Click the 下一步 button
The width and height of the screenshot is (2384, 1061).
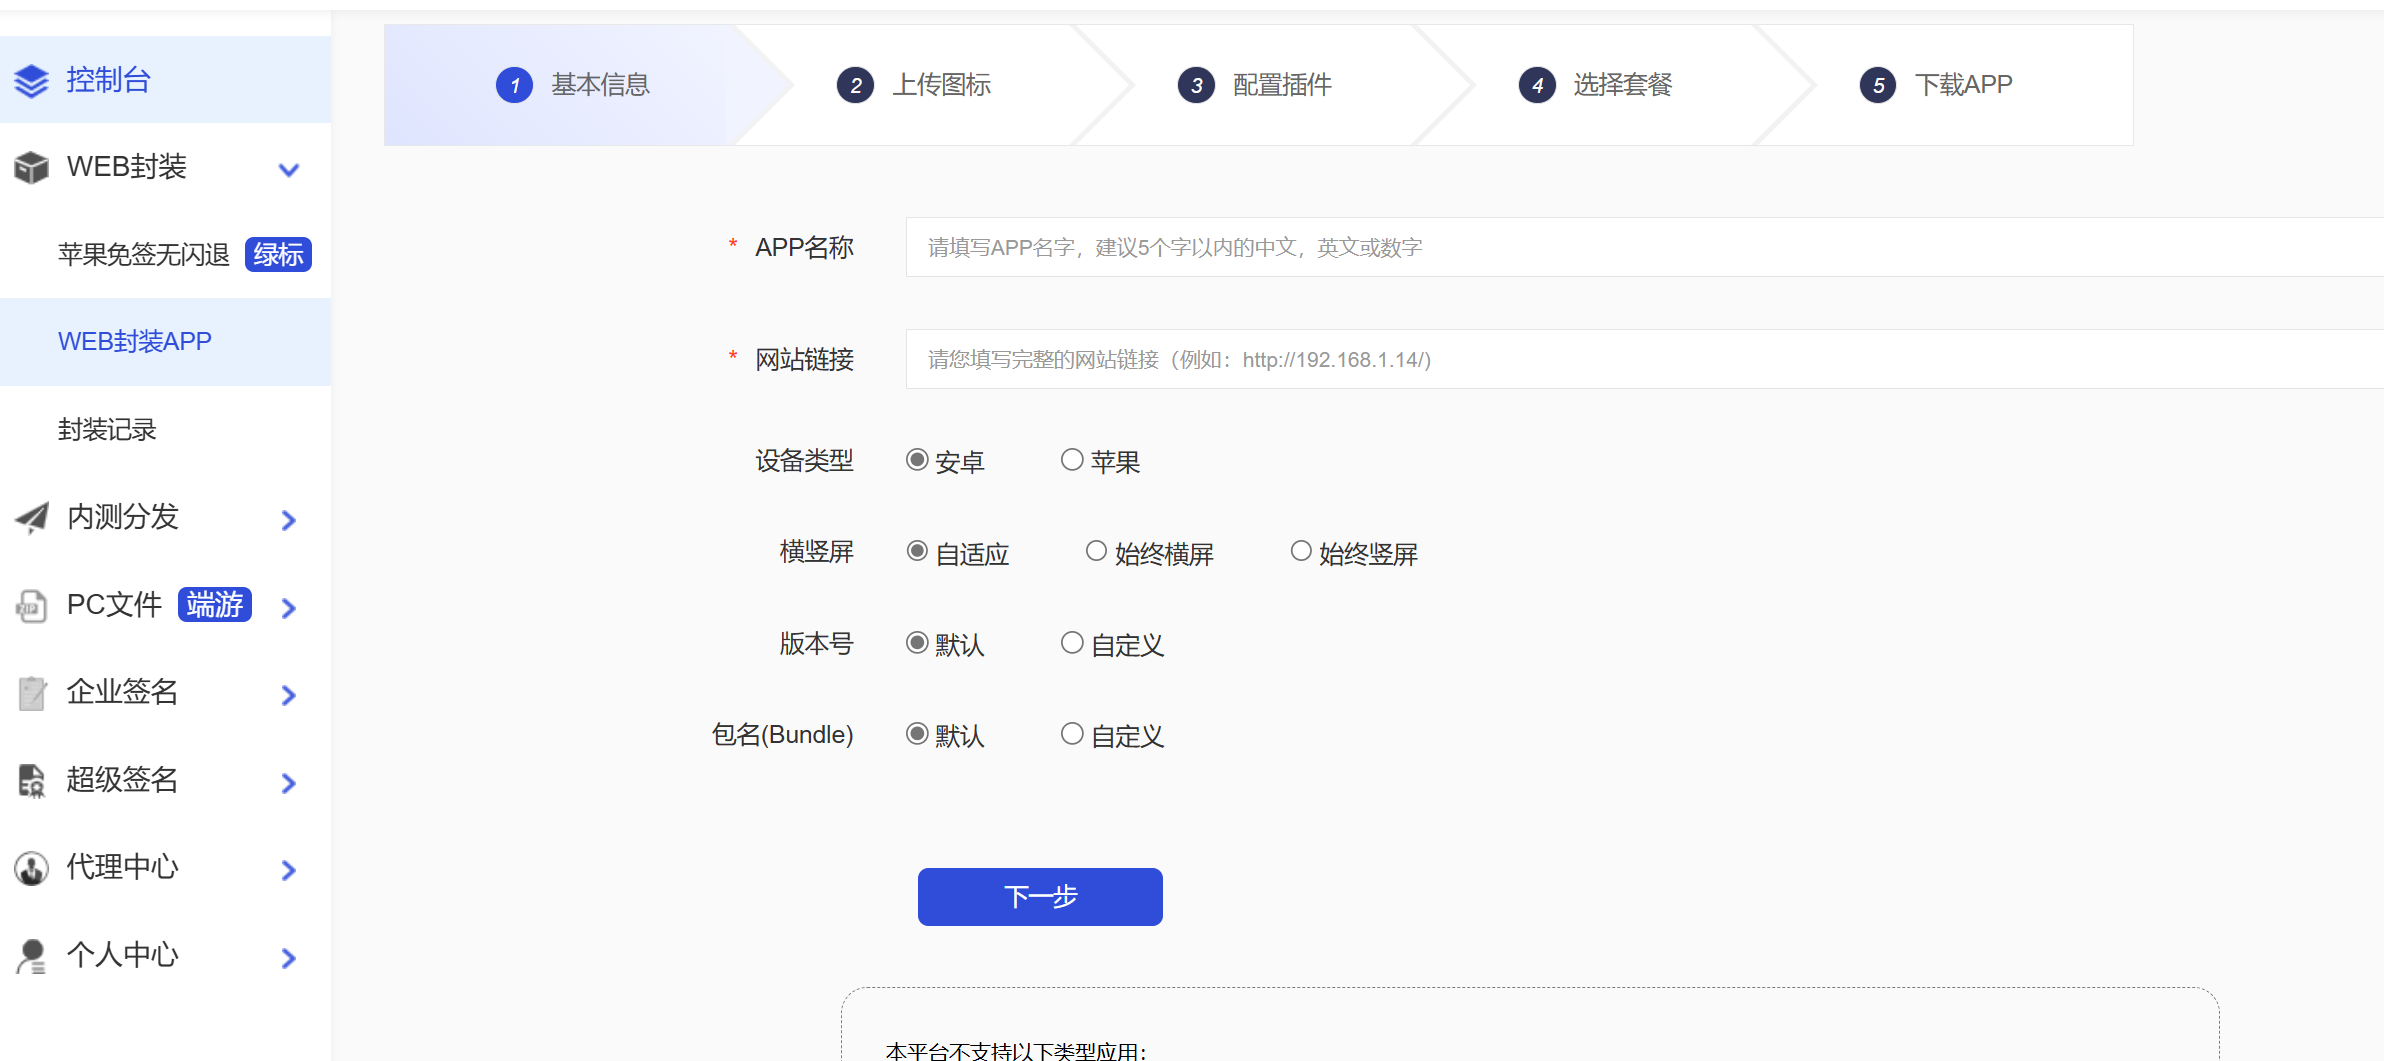point(1040,897)
